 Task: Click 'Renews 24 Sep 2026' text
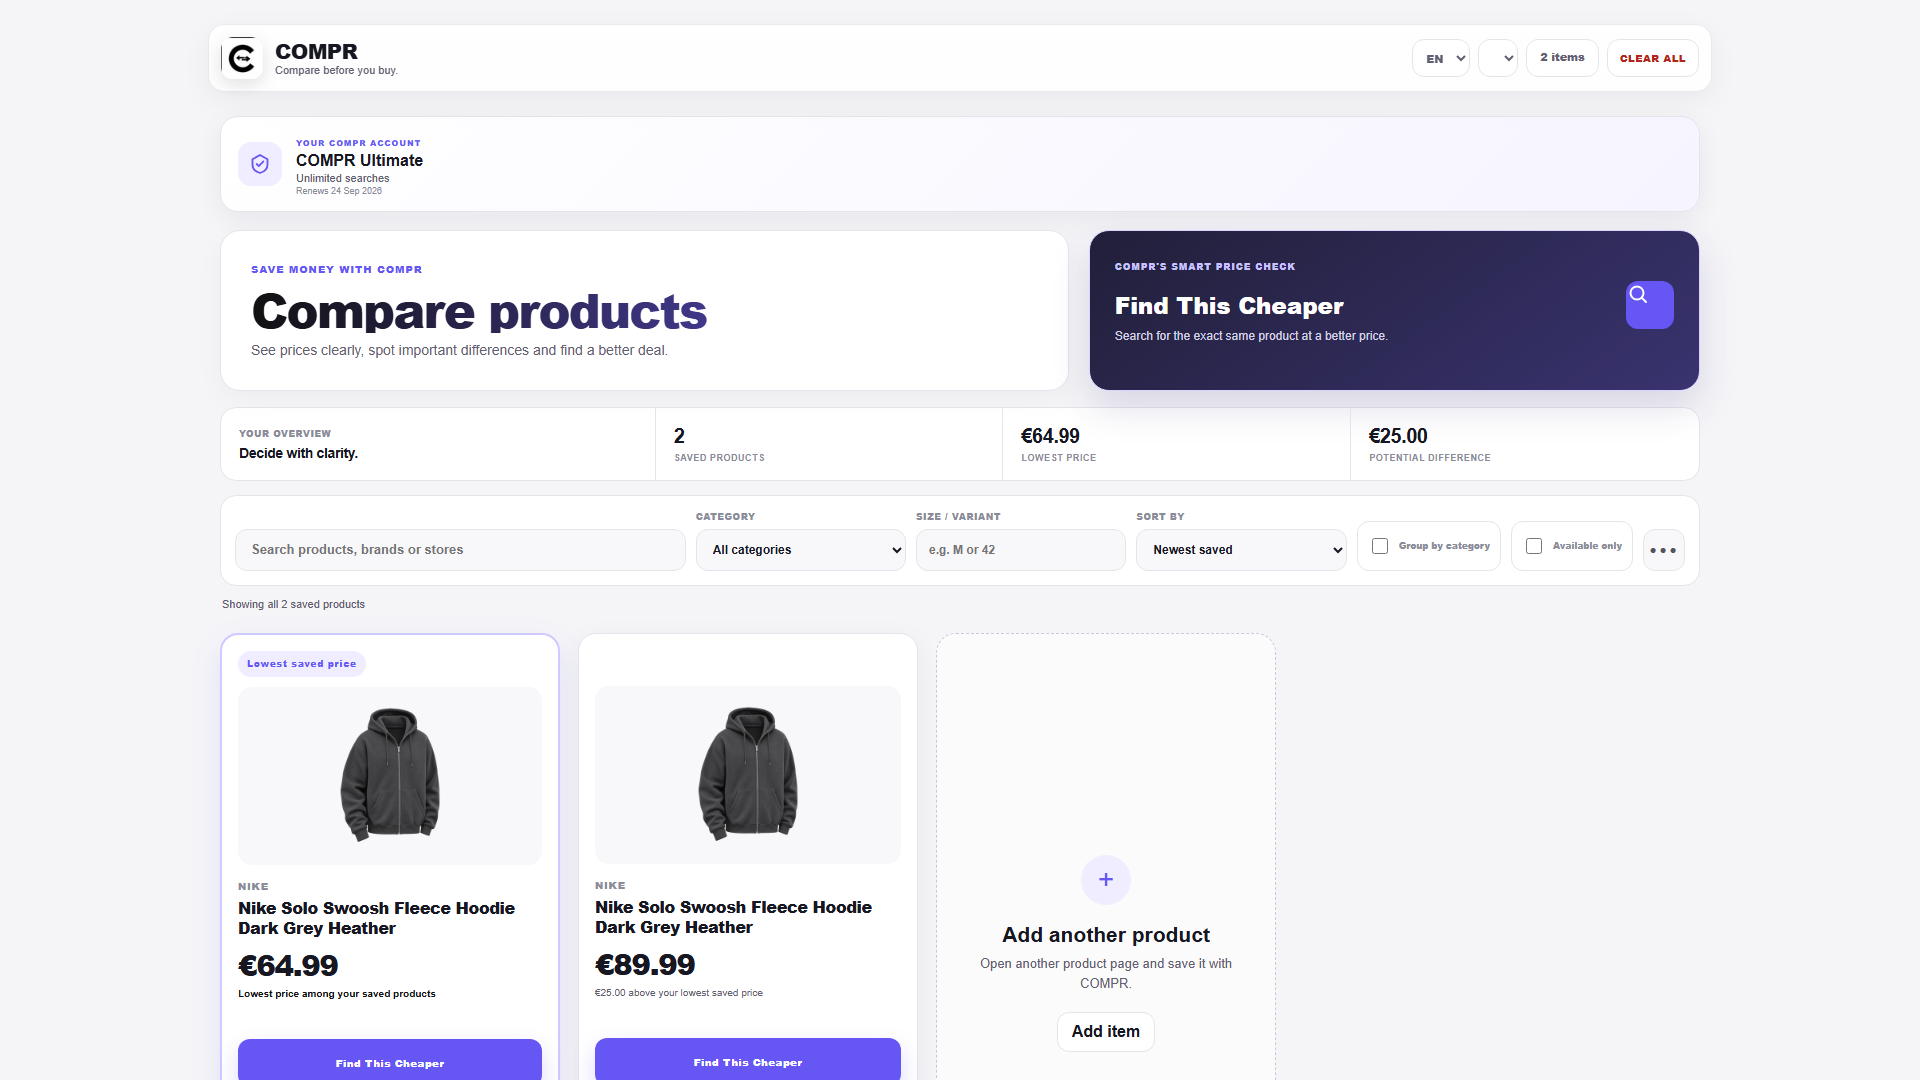pos(339,191)
